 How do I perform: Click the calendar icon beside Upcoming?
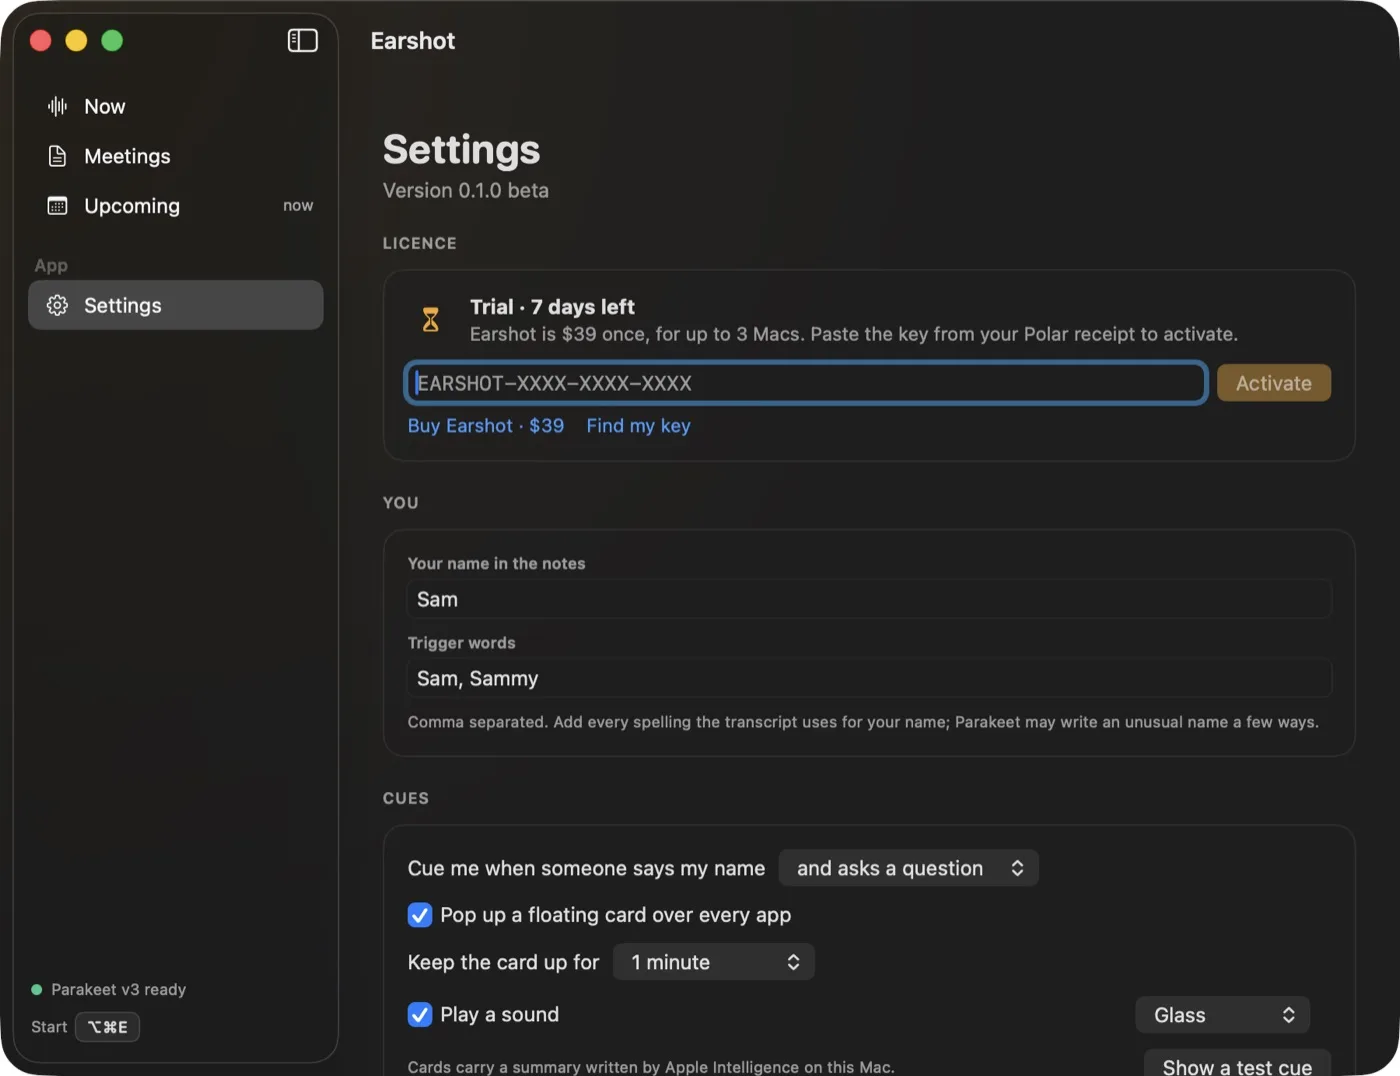58,206
